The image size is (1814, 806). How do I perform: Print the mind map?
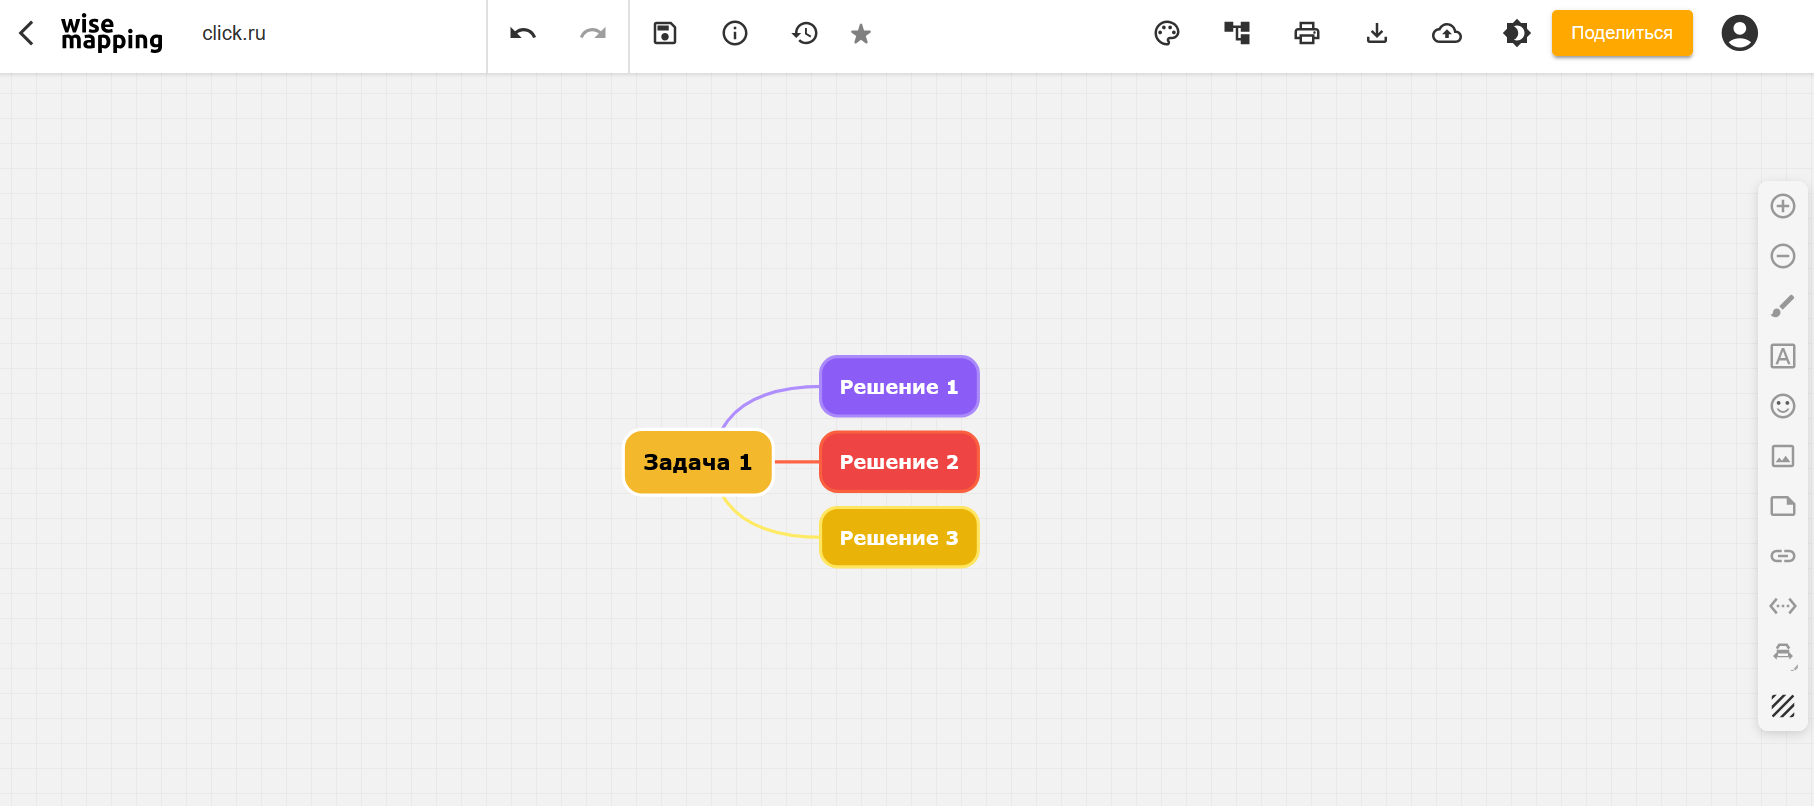[x=1307, y=34]
